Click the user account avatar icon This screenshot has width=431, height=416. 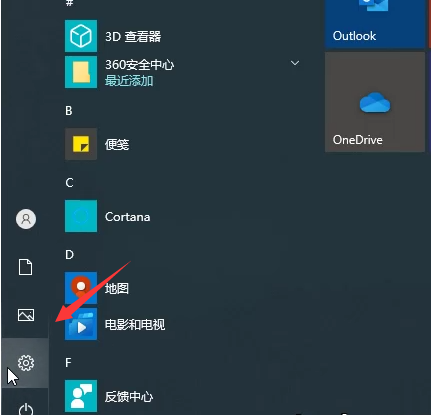[26, 219]
